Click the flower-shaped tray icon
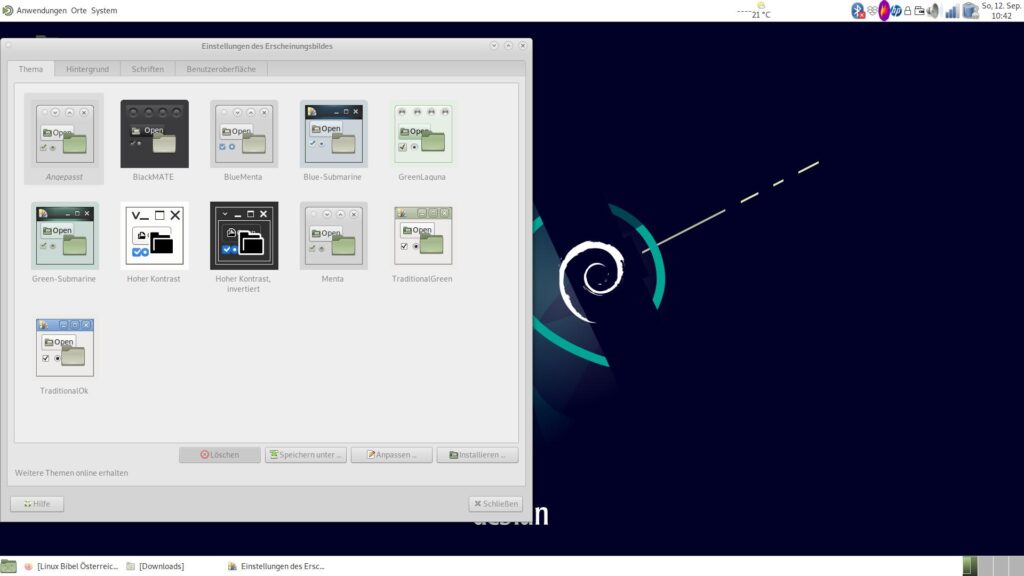The width and height of the screenshot is (1024, 576). [x=872, y=10]
